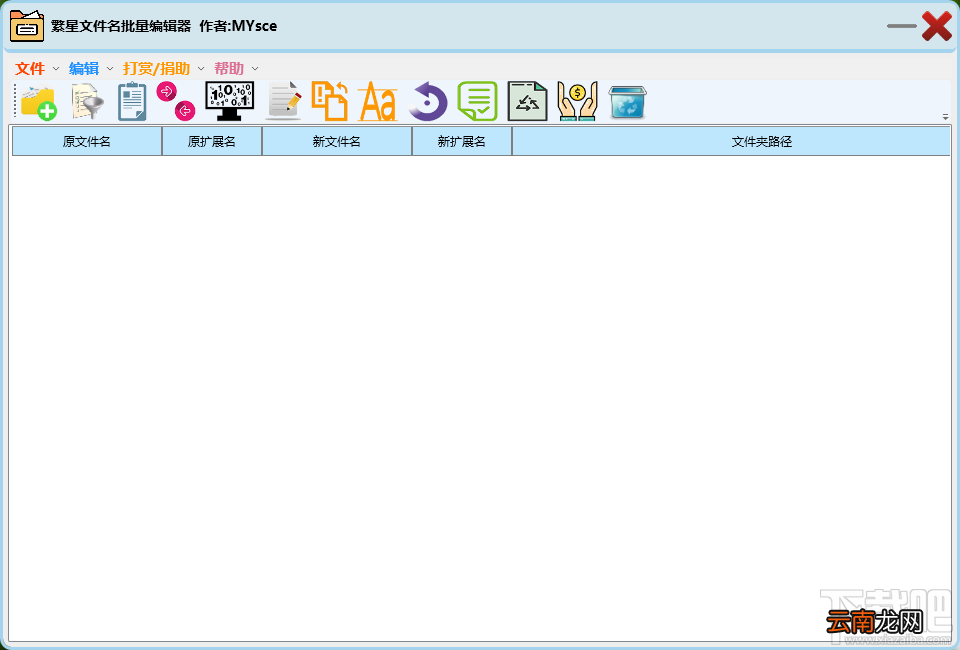Viewport: 960px width, 650px height.
Task: Click the document with pencil edit icon
Action: pyautogui.click(x=284, y=101)
